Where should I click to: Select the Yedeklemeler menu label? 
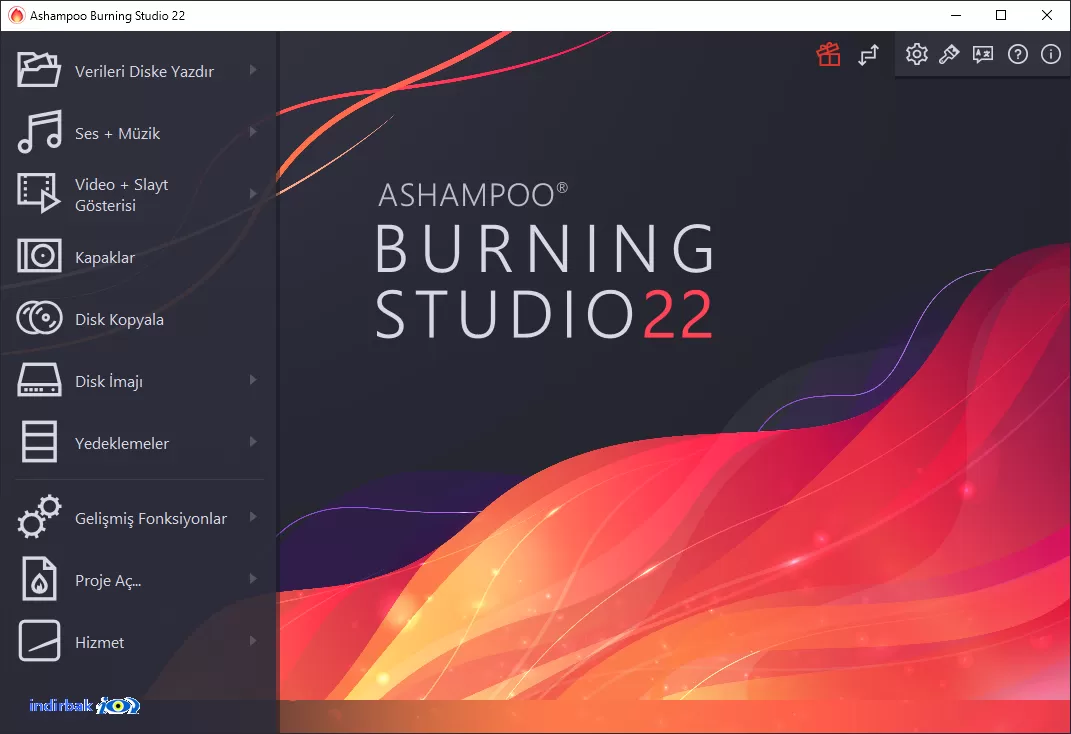122,443
